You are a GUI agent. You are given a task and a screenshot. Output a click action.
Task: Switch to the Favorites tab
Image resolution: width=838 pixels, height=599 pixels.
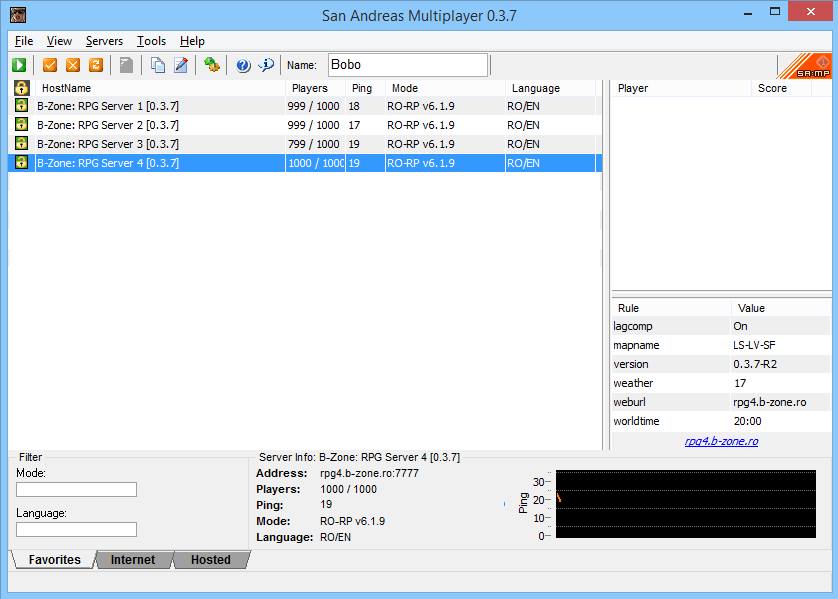54,559
